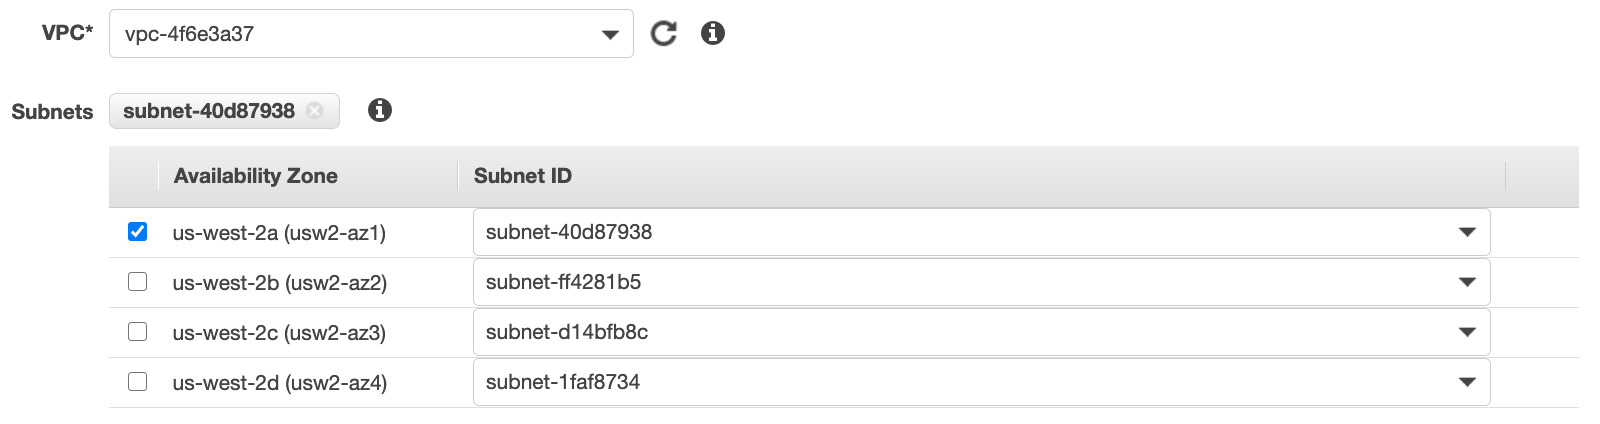The width and height of the screenshot is (1600, 424).
Task: Select the us-west-2d availability zone checkbox
Action: coord(138,382)
